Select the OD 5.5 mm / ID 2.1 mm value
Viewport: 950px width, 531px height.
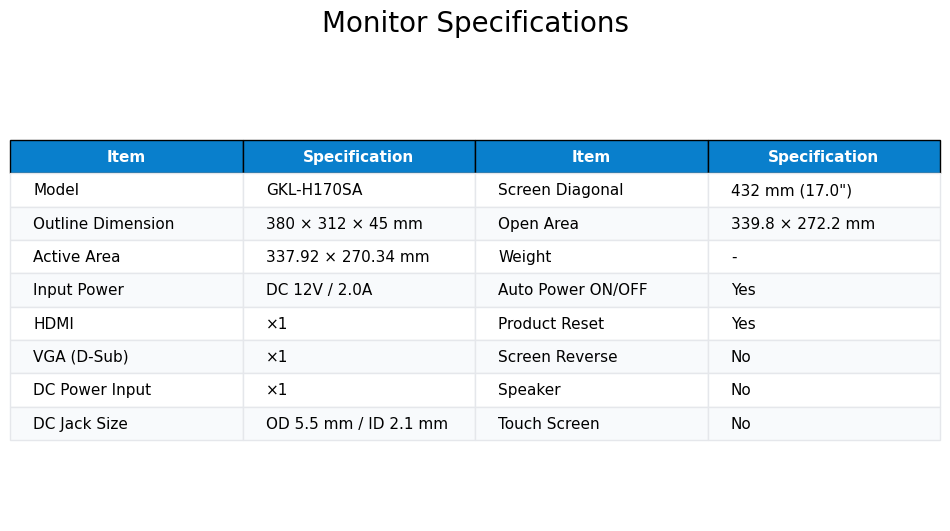pyautogui.click(x=357, y=424)
